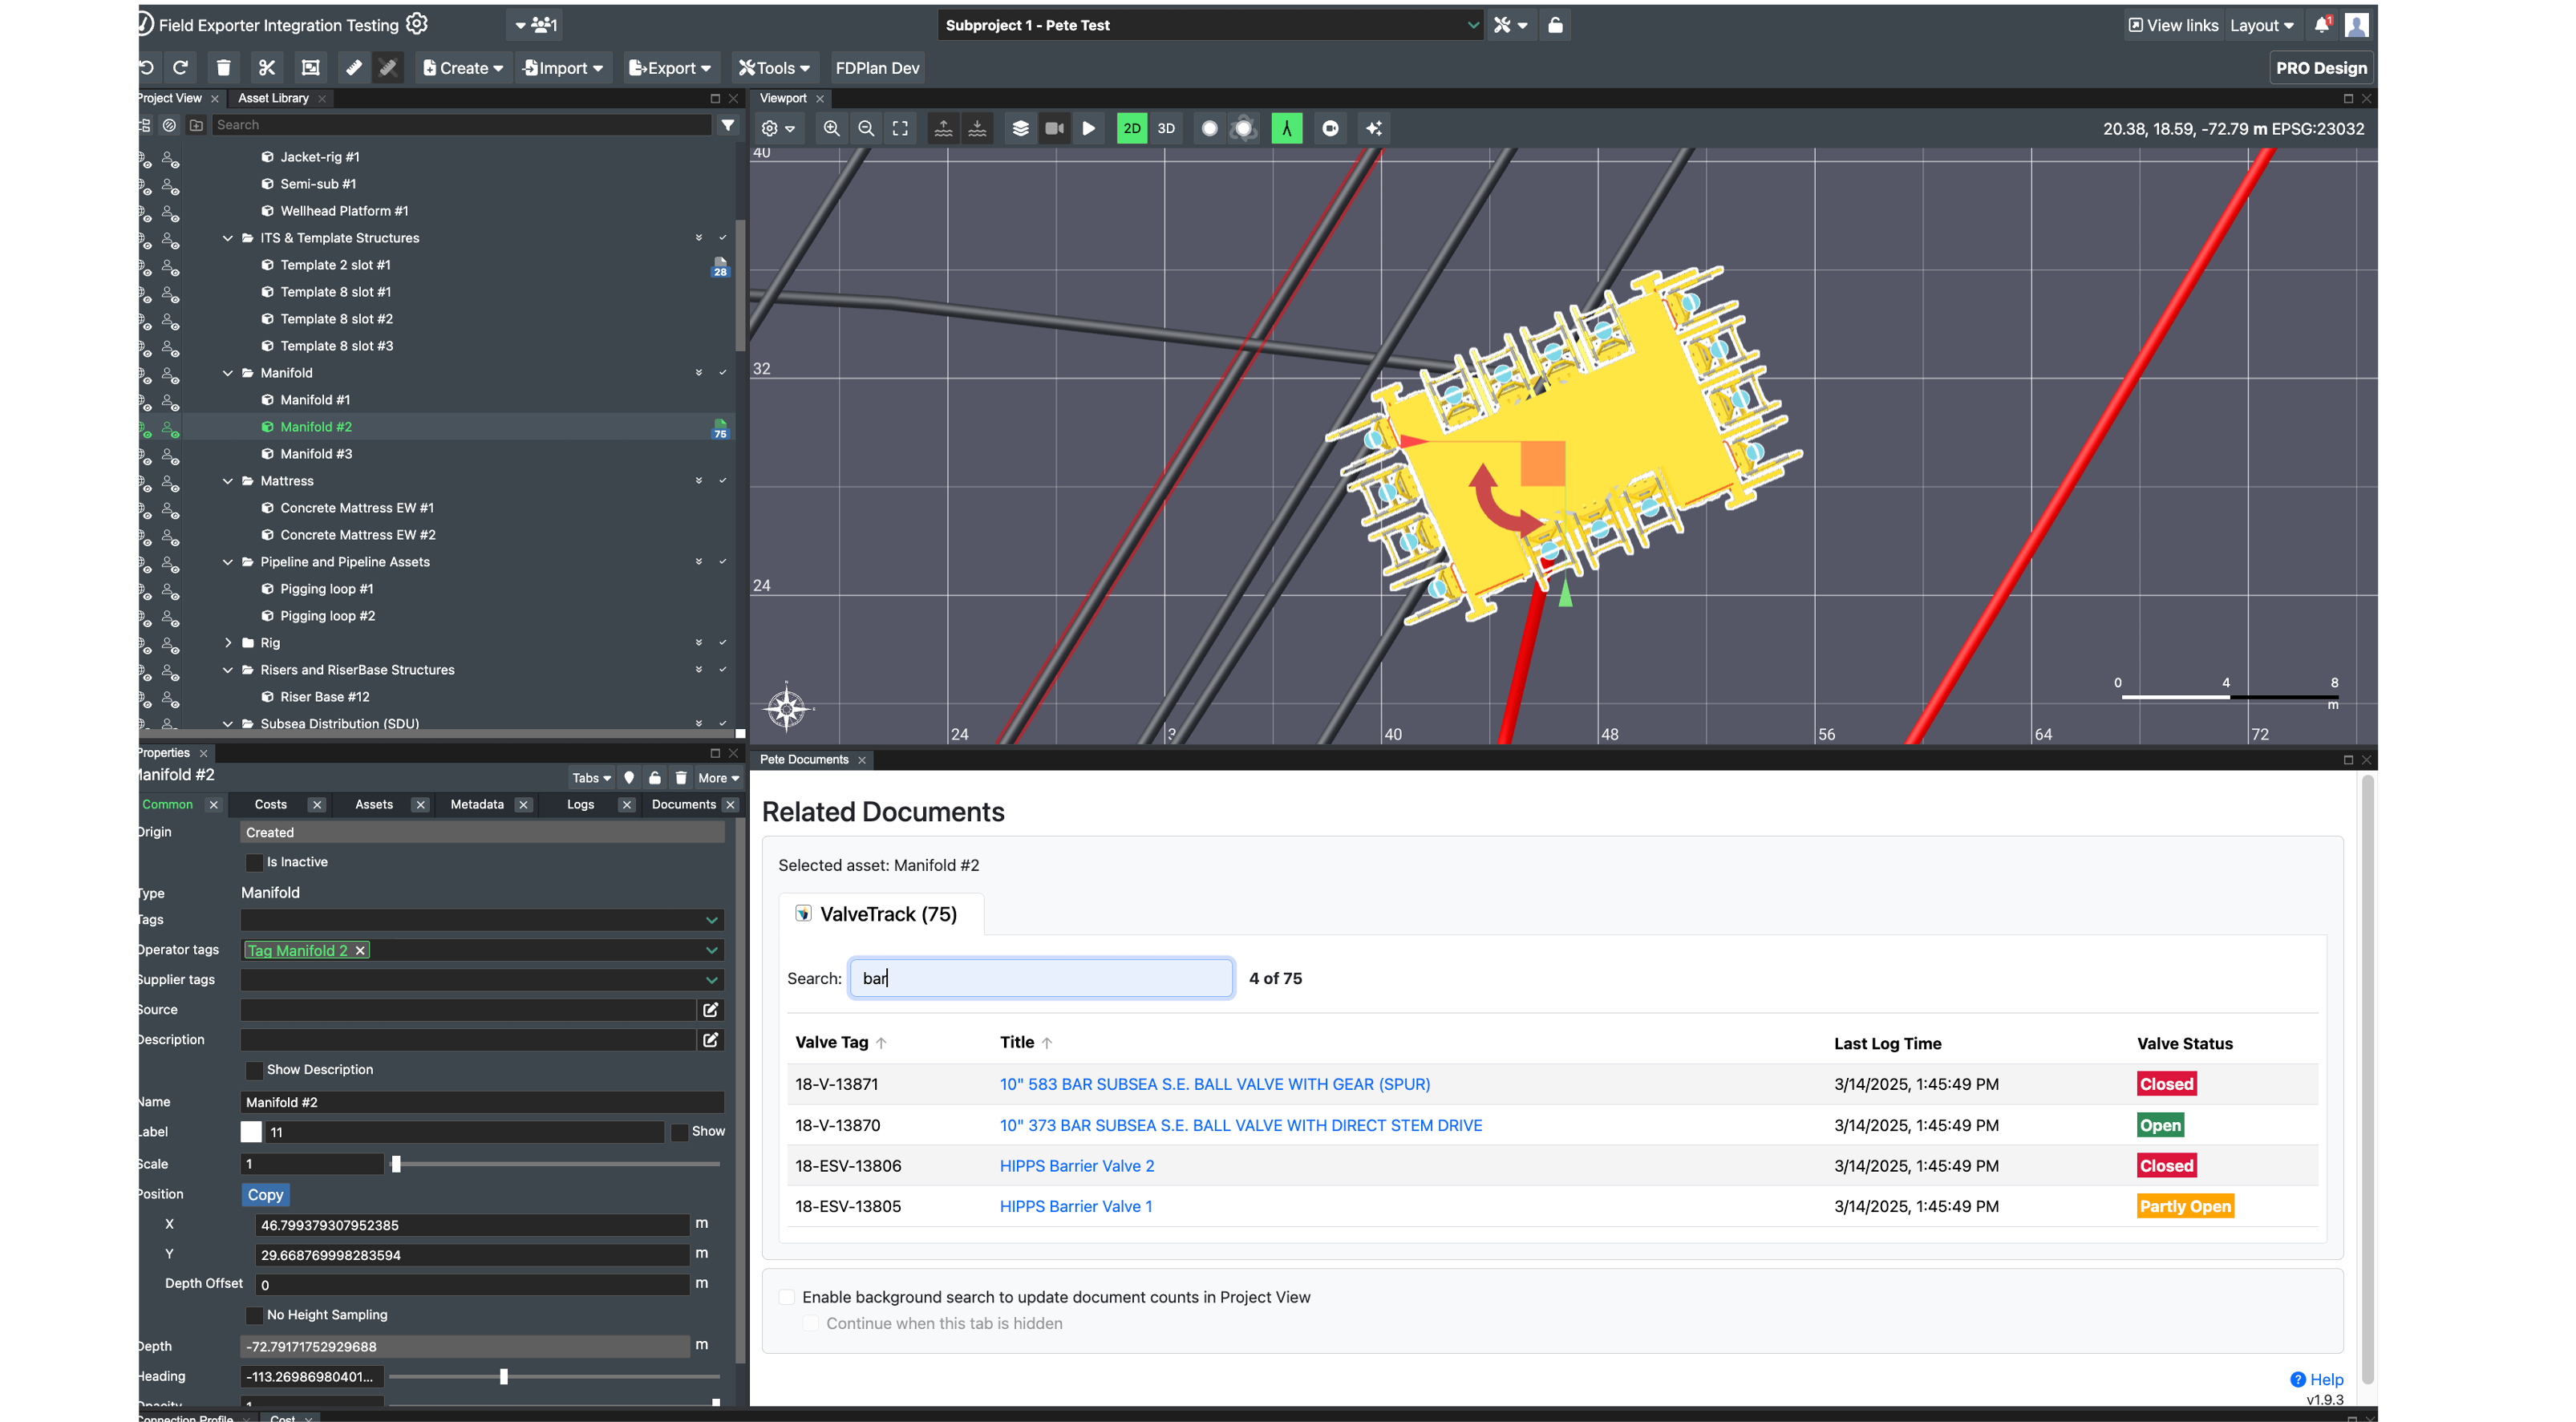2576x1422 pixels.
Task: Open the Export dropdown menu
Action: click(669, 68)
